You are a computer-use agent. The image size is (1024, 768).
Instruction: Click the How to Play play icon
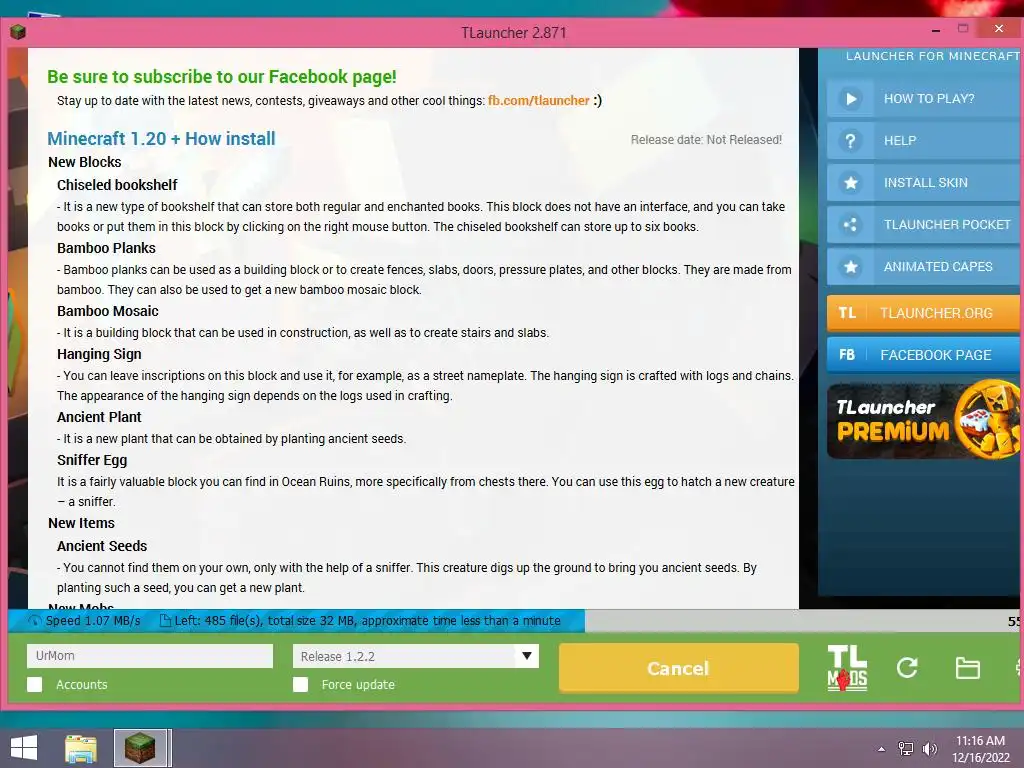(850, 99)
